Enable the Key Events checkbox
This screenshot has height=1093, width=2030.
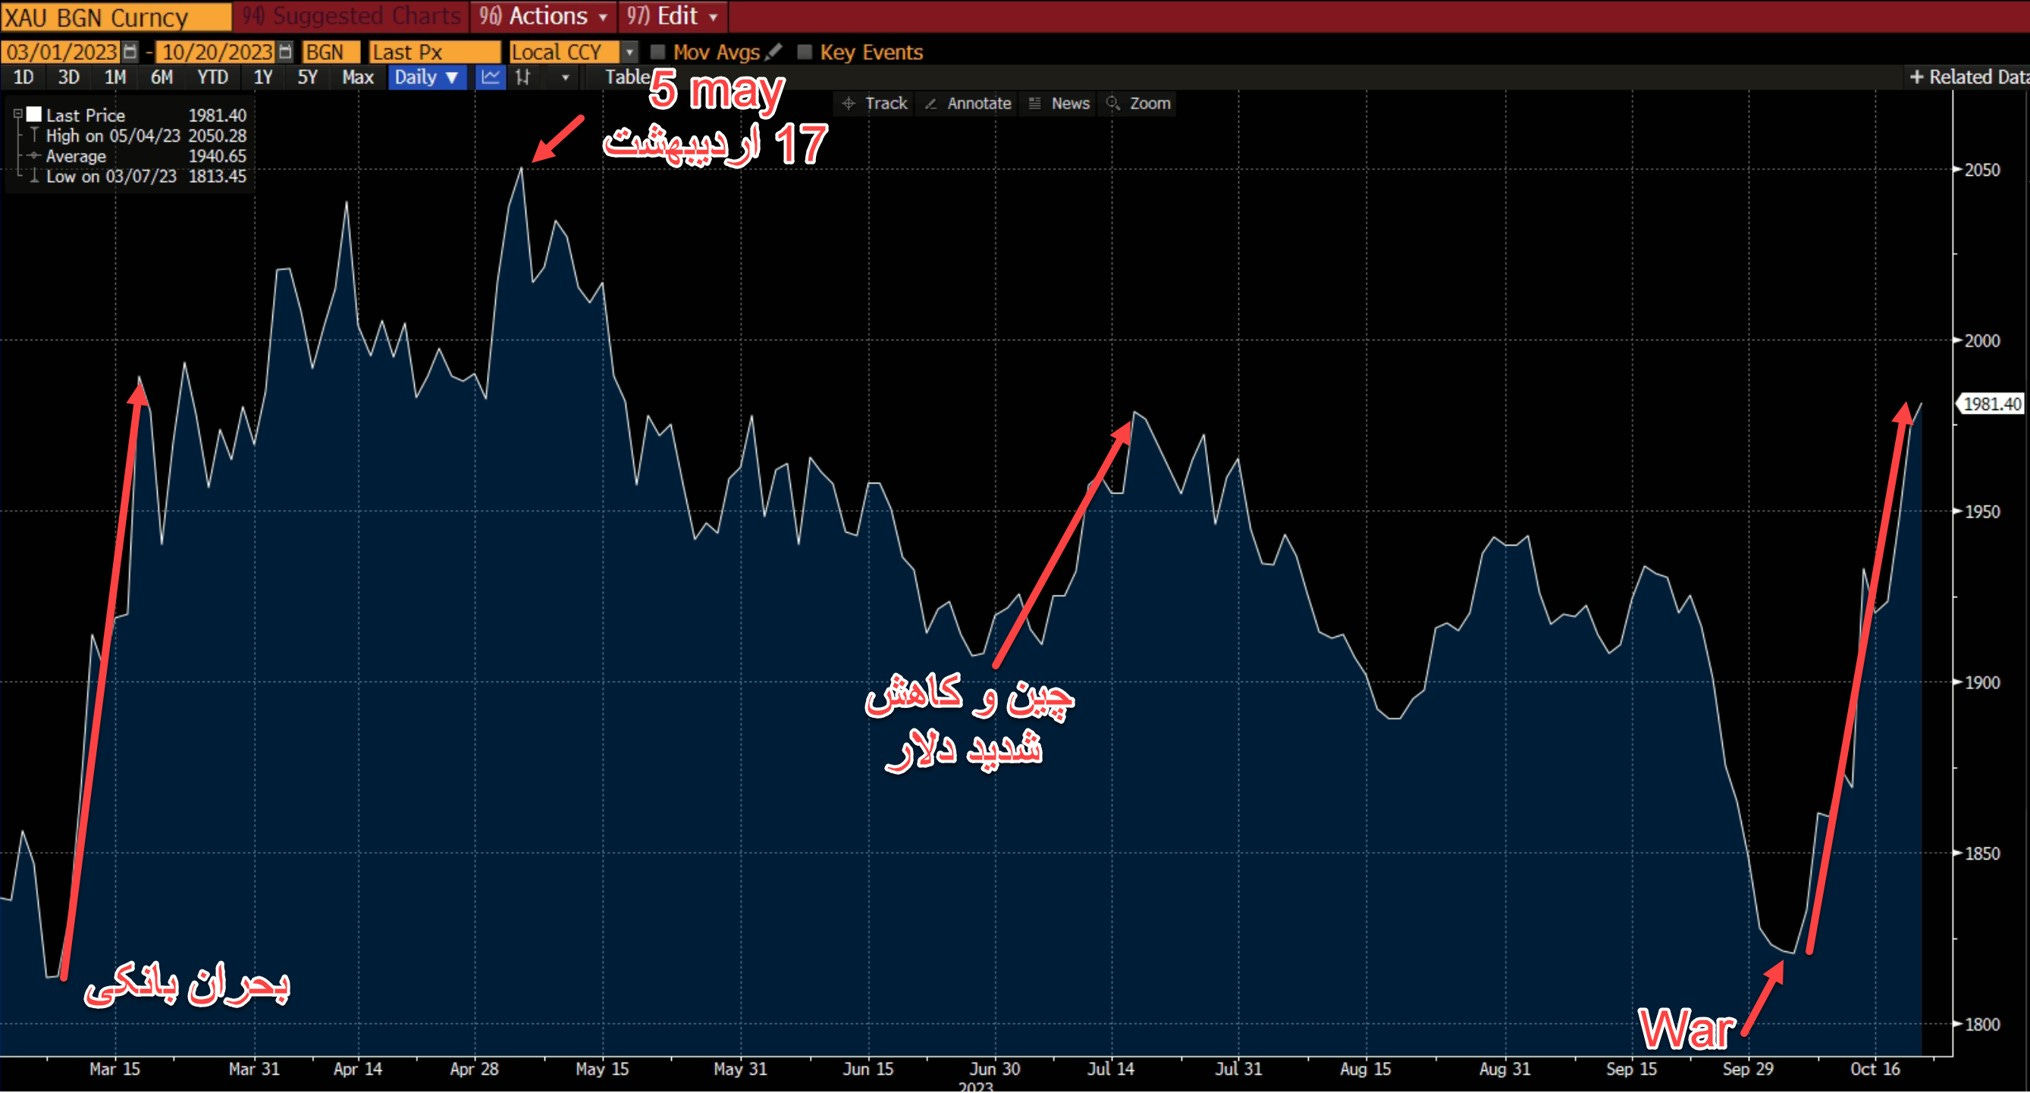[804, 52]
